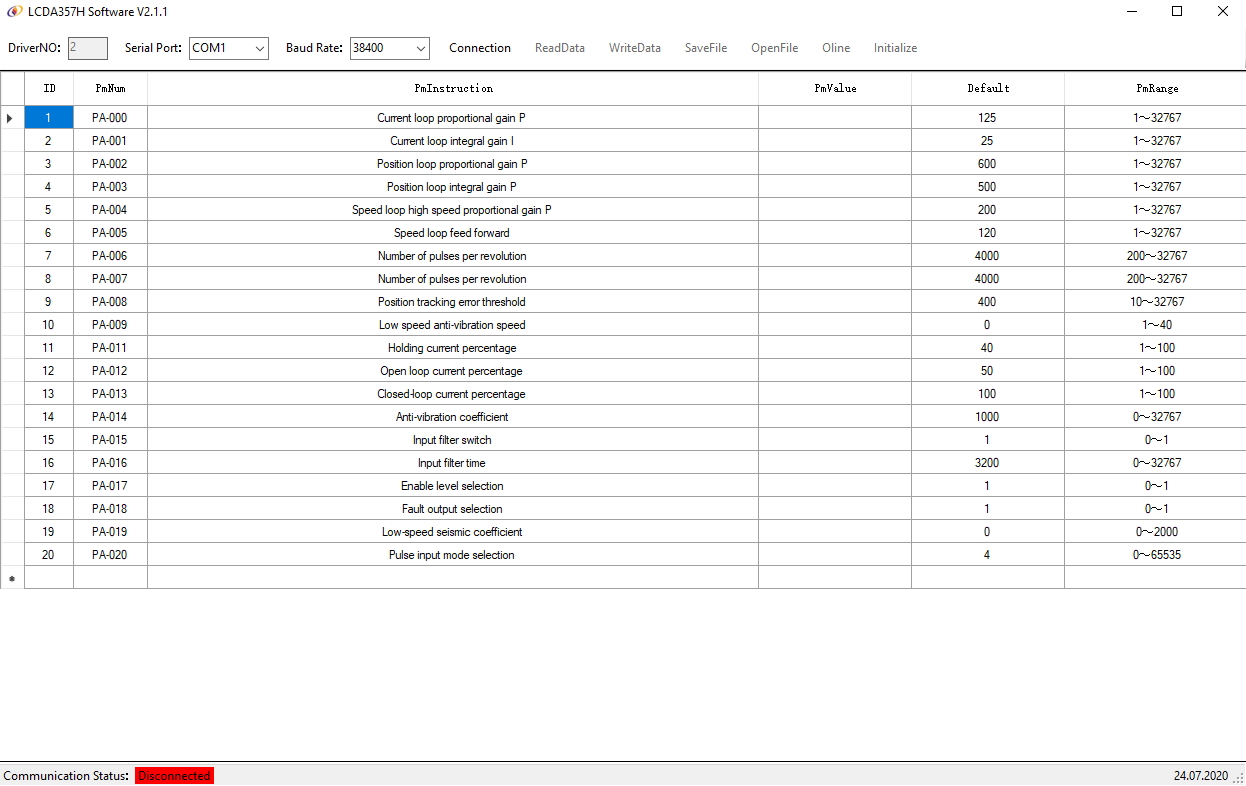Select PA-006 cell
Viewport: 1246px width, 786px height.
click(x=110, y=256)
